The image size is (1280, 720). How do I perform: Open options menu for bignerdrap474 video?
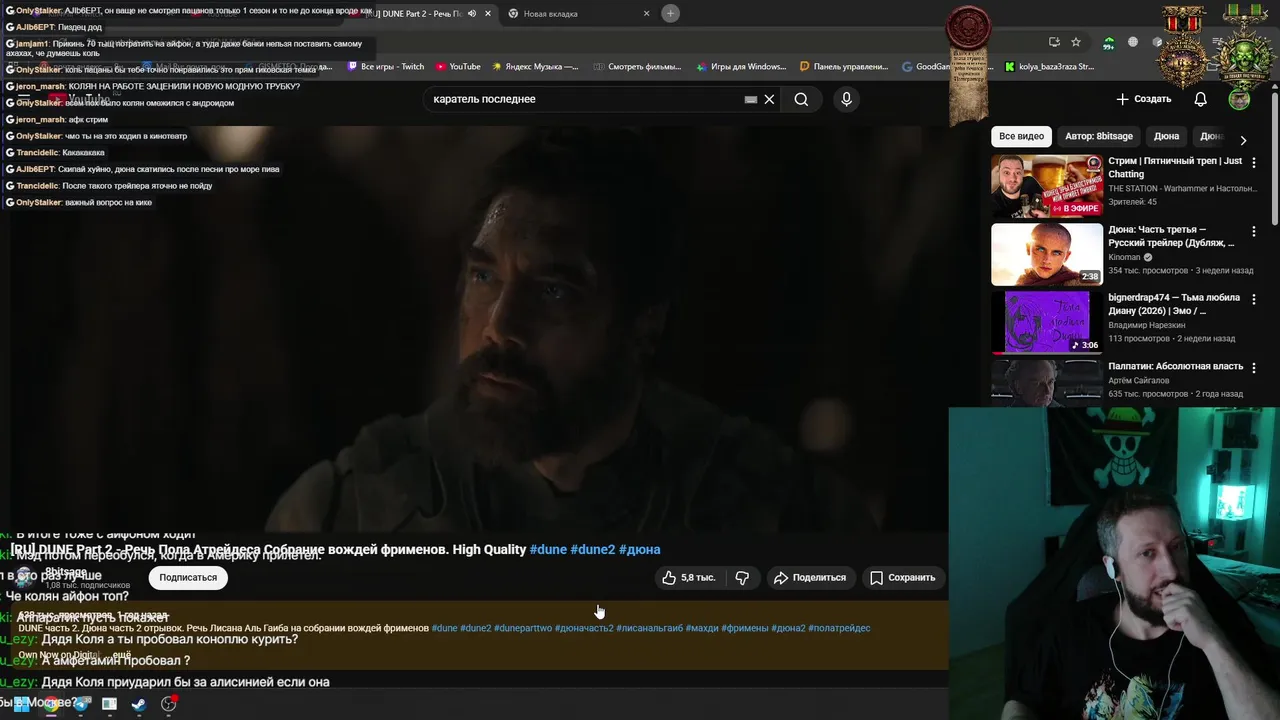coord(1254,299)
